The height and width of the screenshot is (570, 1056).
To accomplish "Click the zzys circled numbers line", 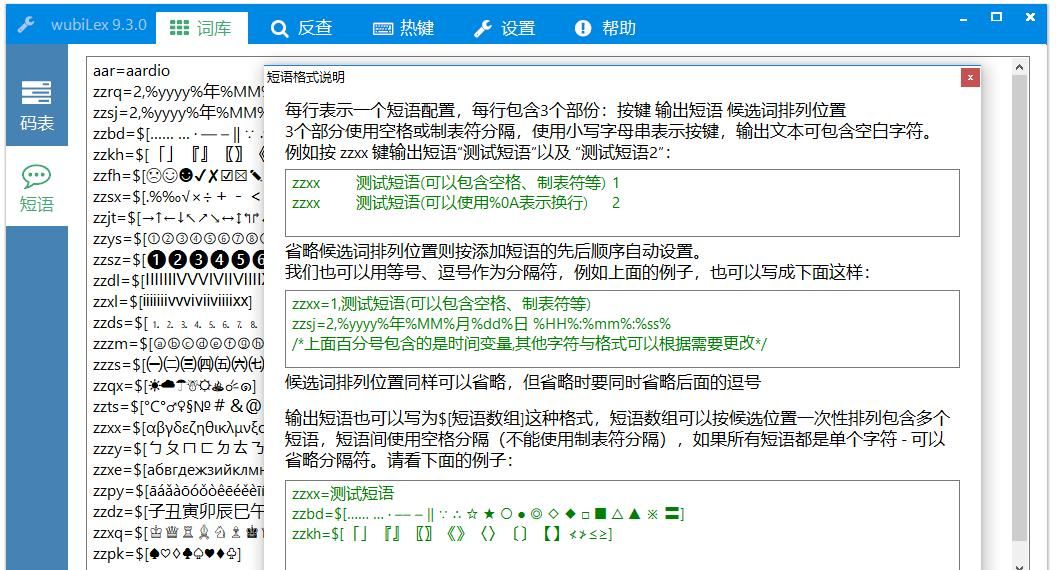I will [178, 239].
